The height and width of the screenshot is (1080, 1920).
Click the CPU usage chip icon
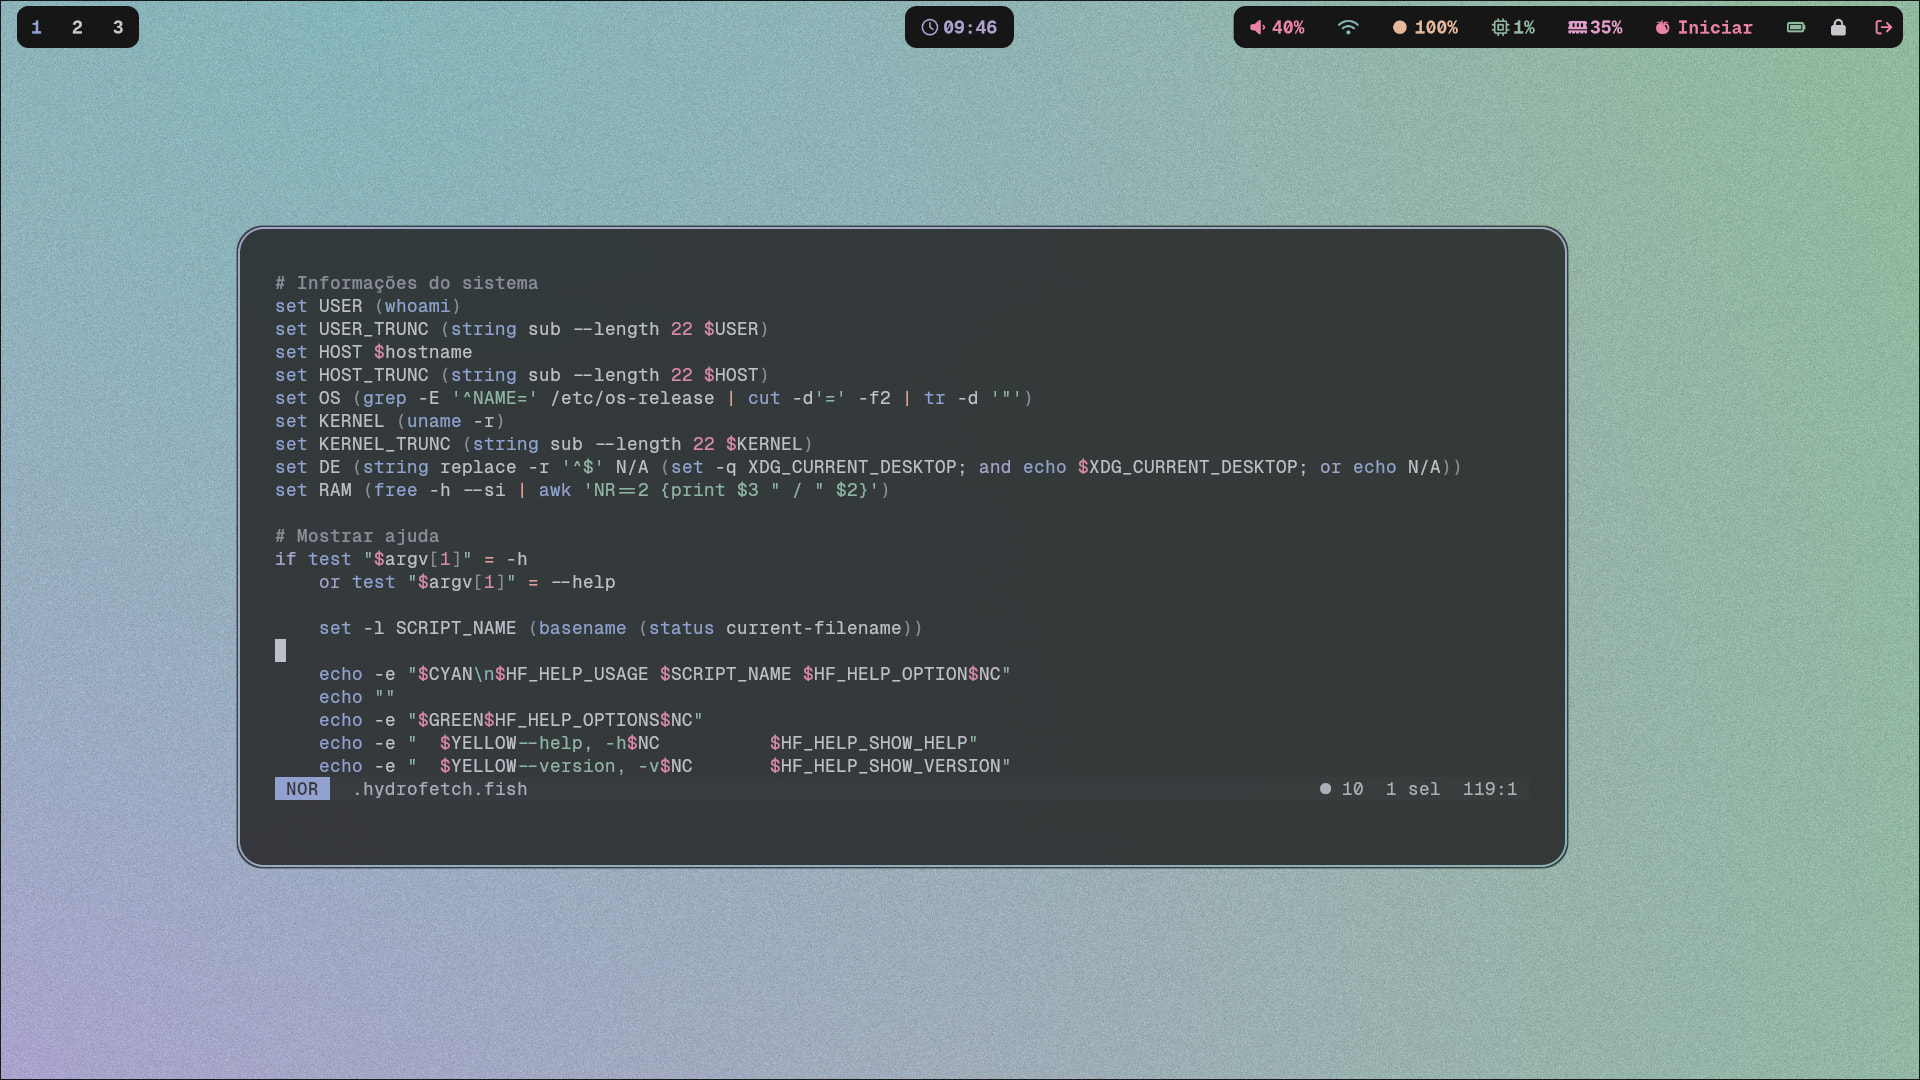tap(1500, 27)
